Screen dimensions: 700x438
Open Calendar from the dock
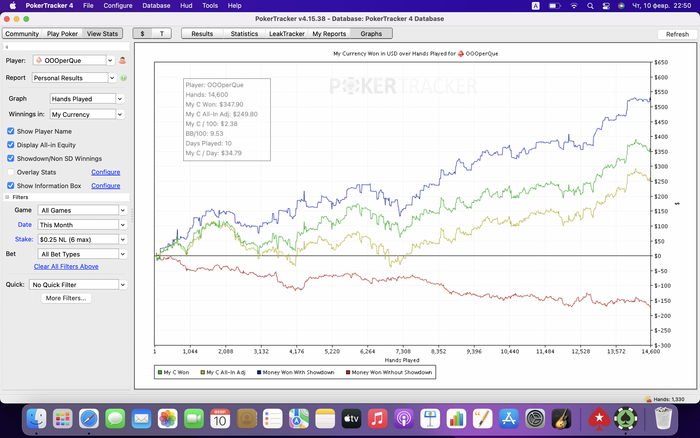220,419
